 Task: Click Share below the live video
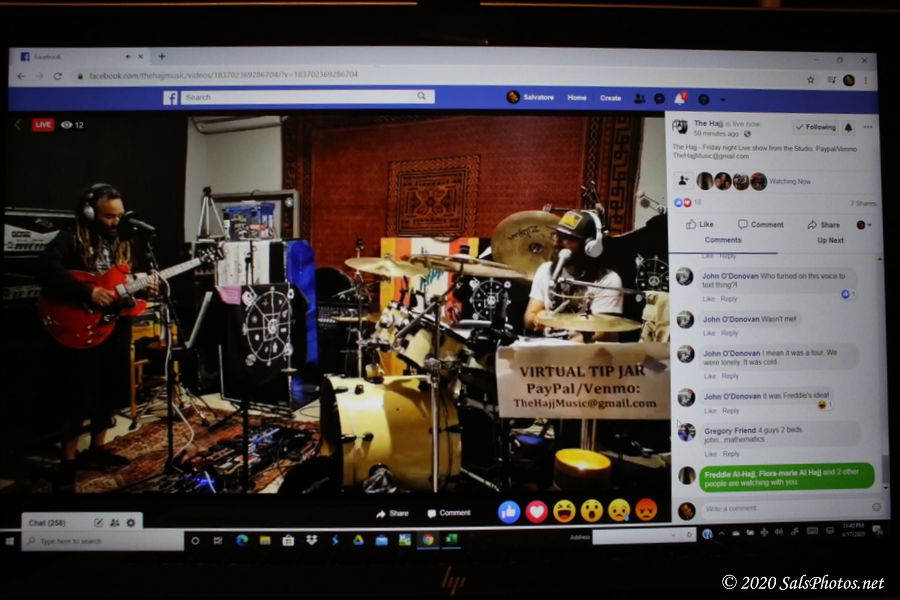point(392,513)
